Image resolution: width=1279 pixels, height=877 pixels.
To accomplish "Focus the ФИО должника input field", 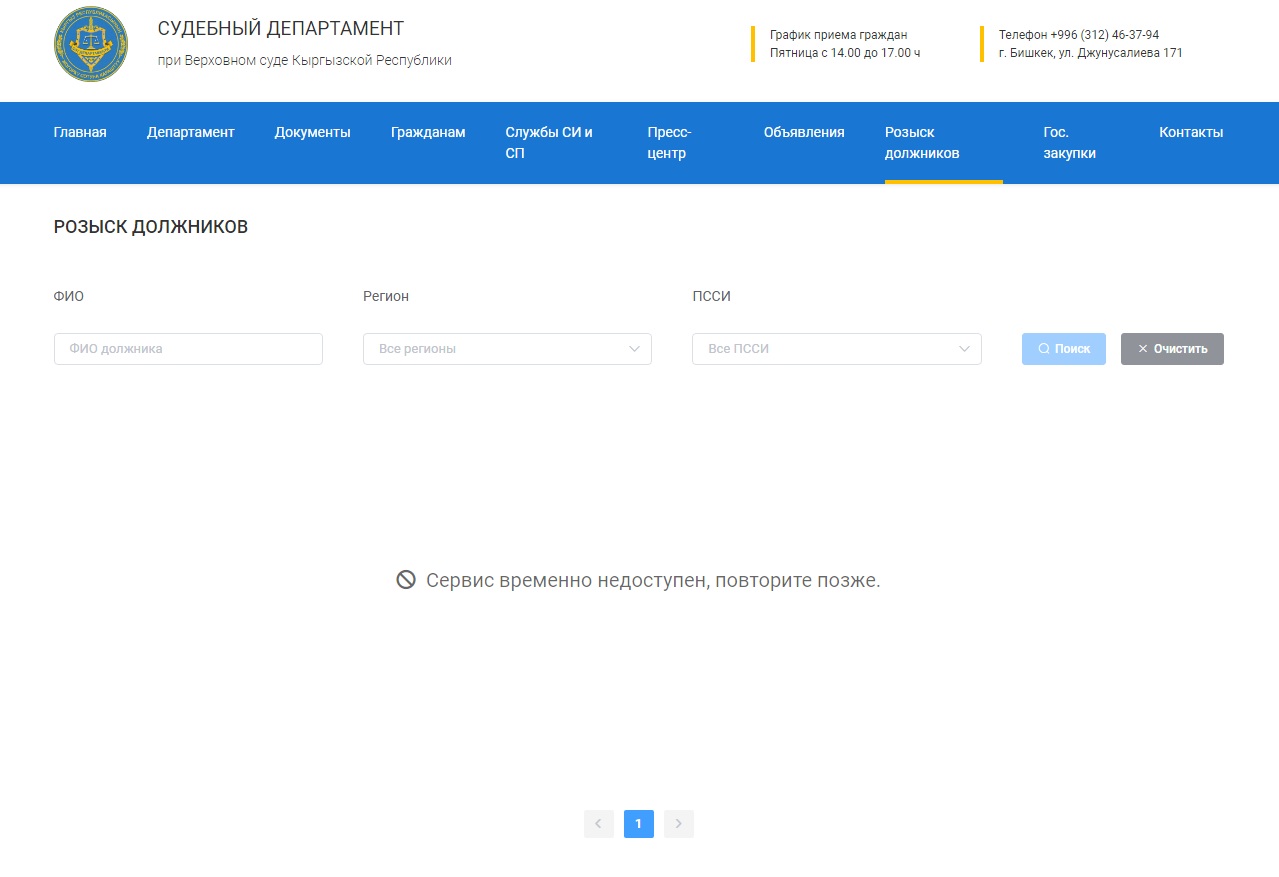I will click(x=188, y=349).
